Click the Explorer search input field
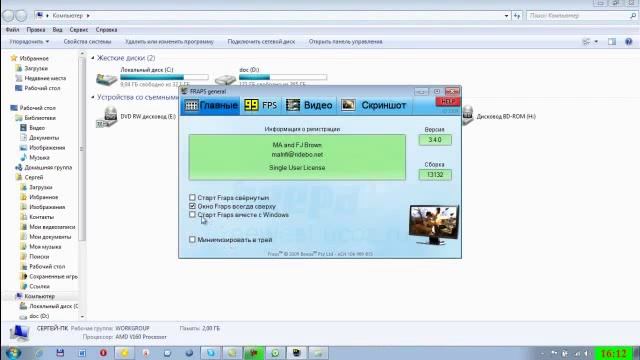The width and height of the screenshot is (640, 360). (x=582, y=16)
